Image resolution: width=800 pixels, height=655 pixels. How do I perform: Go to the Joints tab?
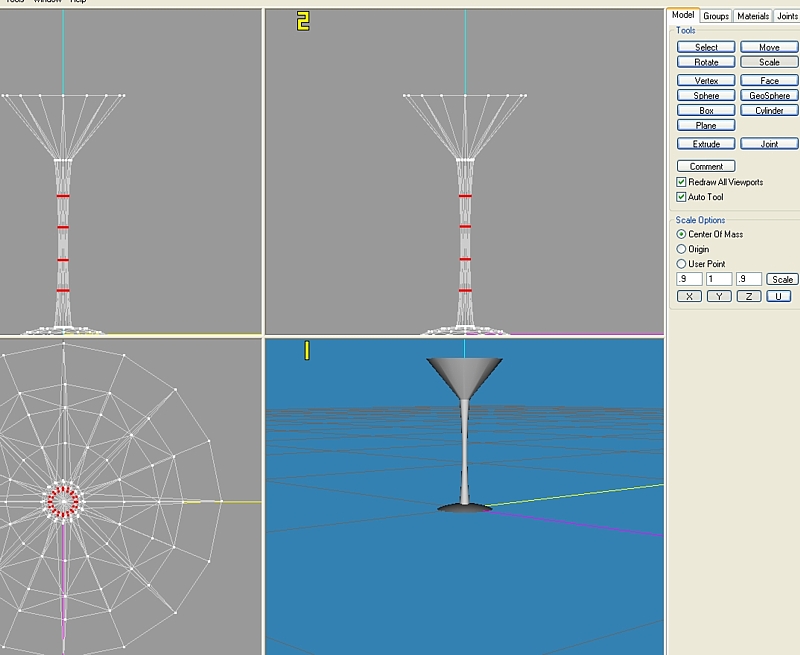point(786,16)
